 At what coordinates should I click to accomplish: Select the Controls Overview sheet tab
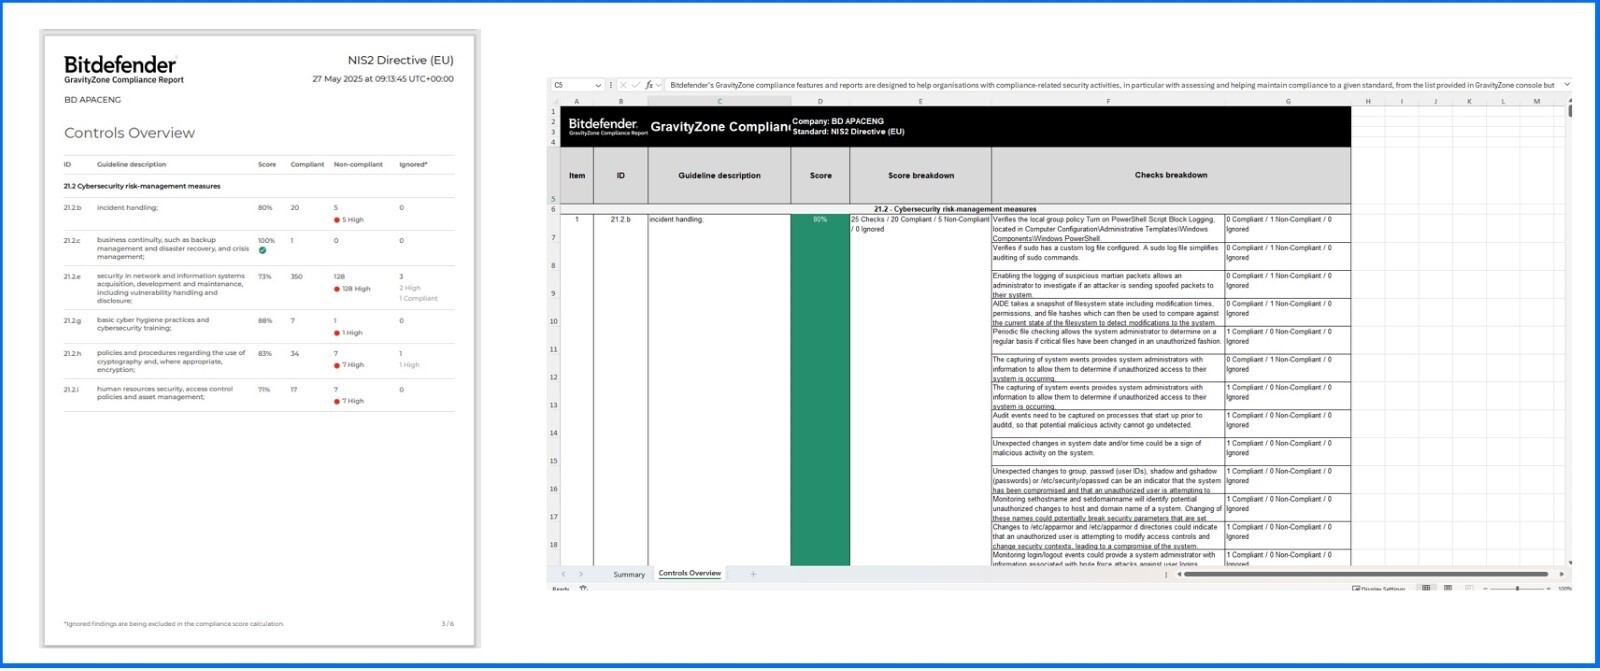coord(690,574)
